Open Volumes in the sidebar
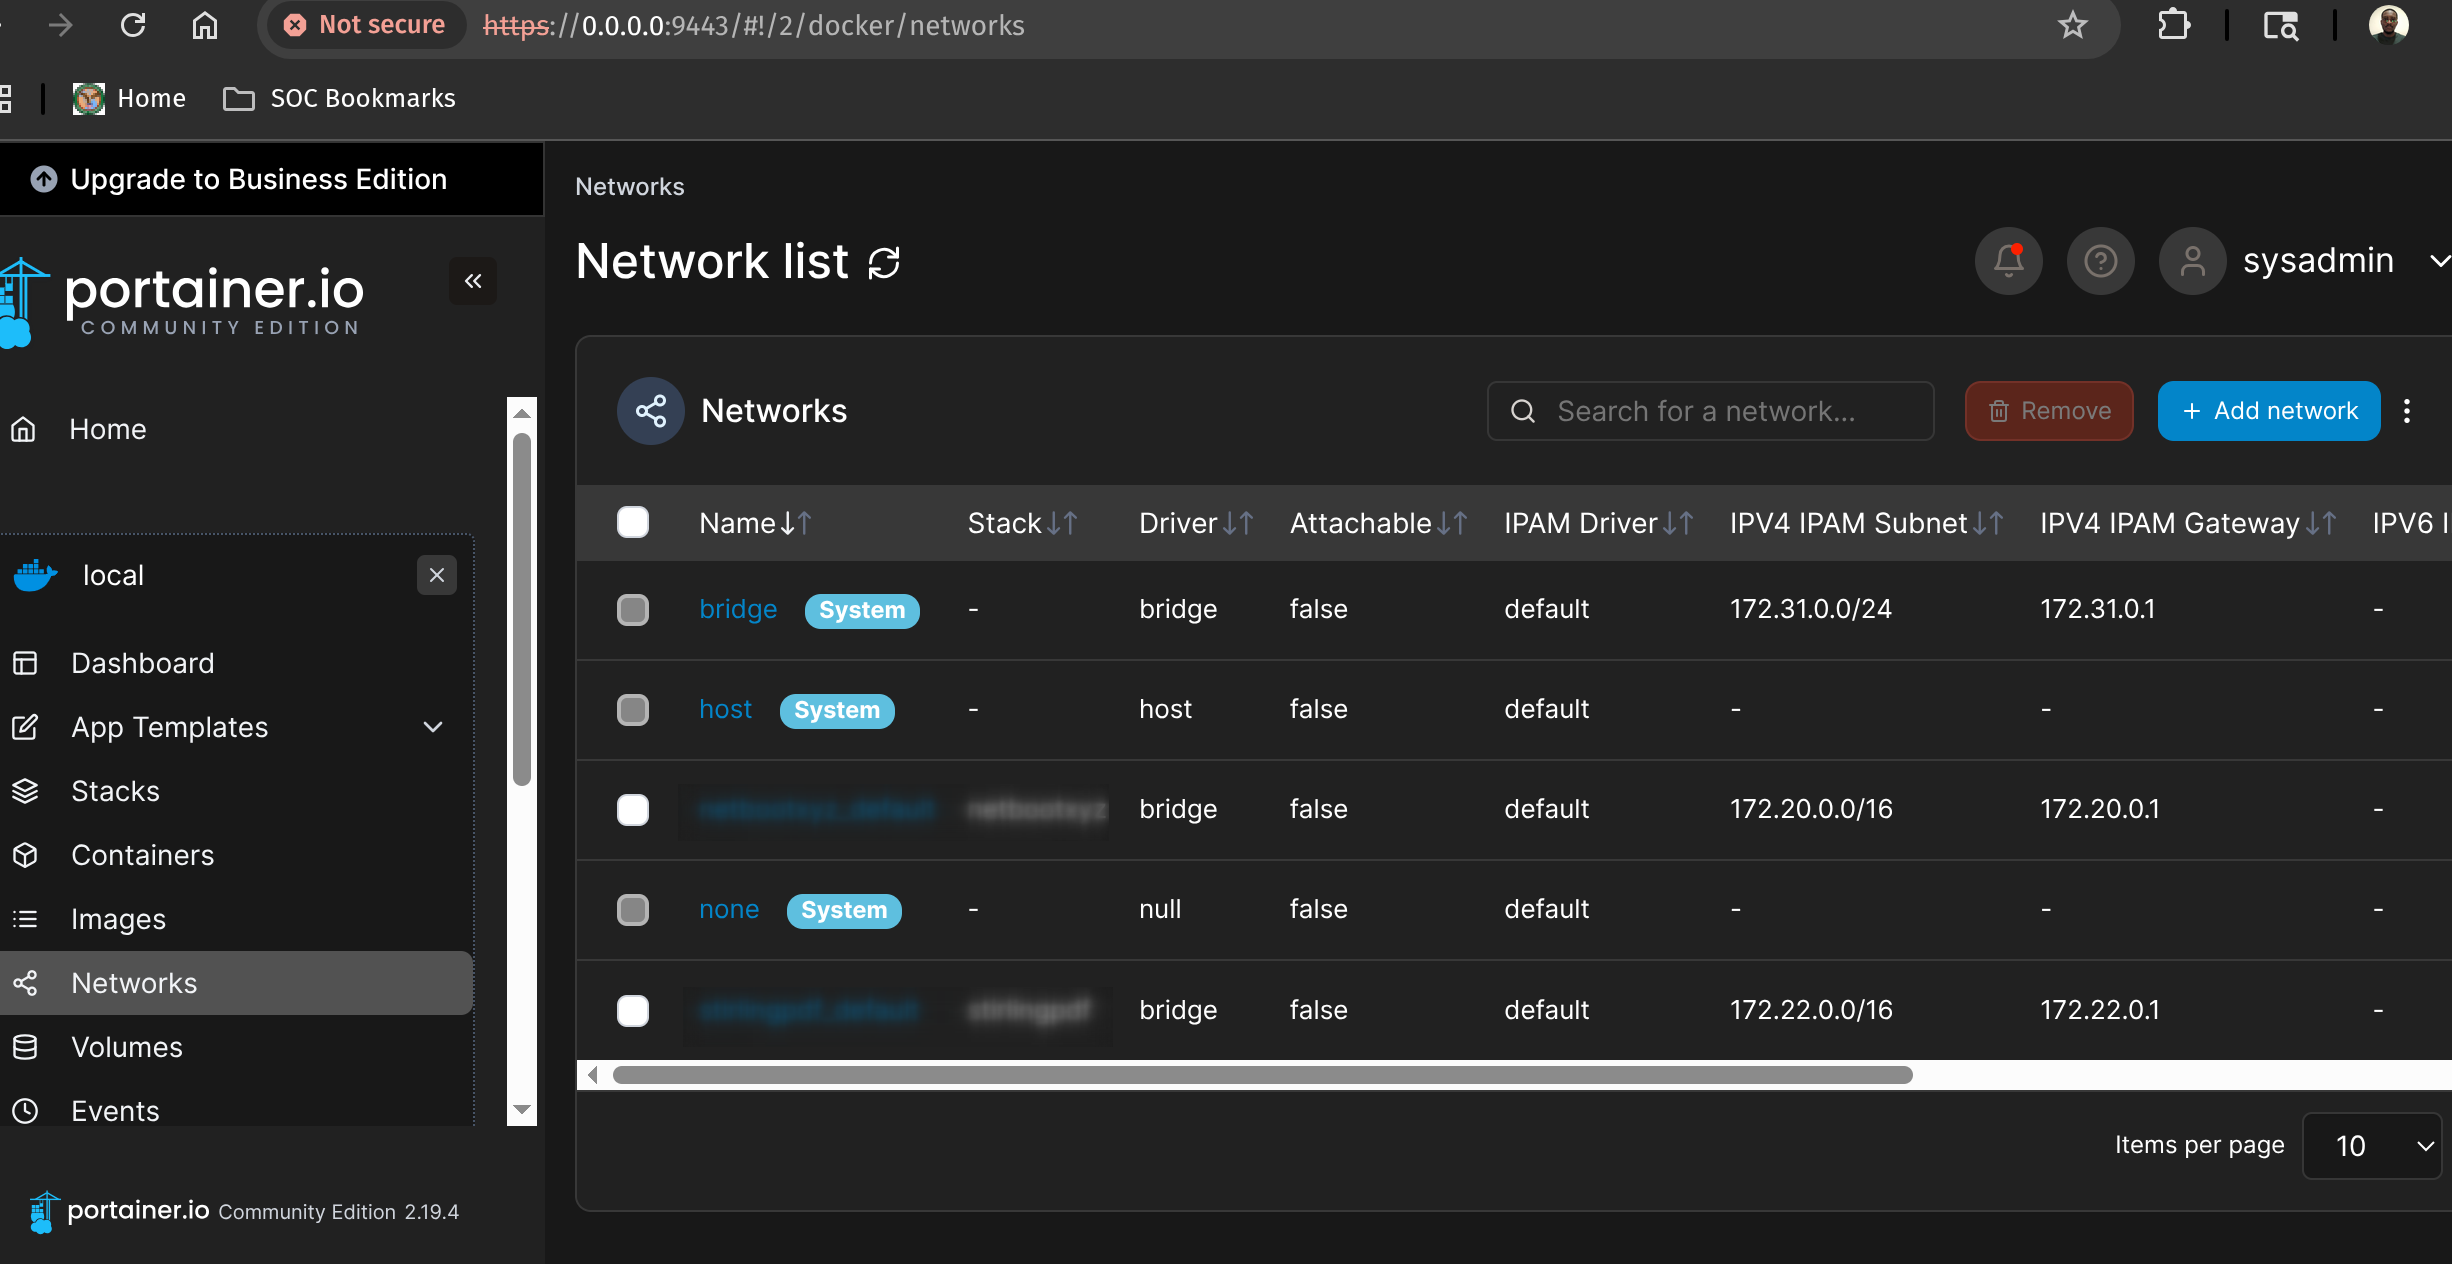The width and height of the screenshot is (2452, 1264). (127, 1047)
